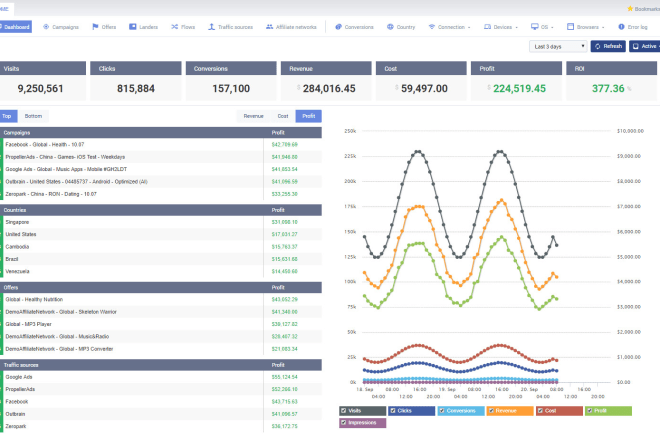Click the Venezuela country row
Viewport: 660px width, 440px height.
[x=161, y=272]
